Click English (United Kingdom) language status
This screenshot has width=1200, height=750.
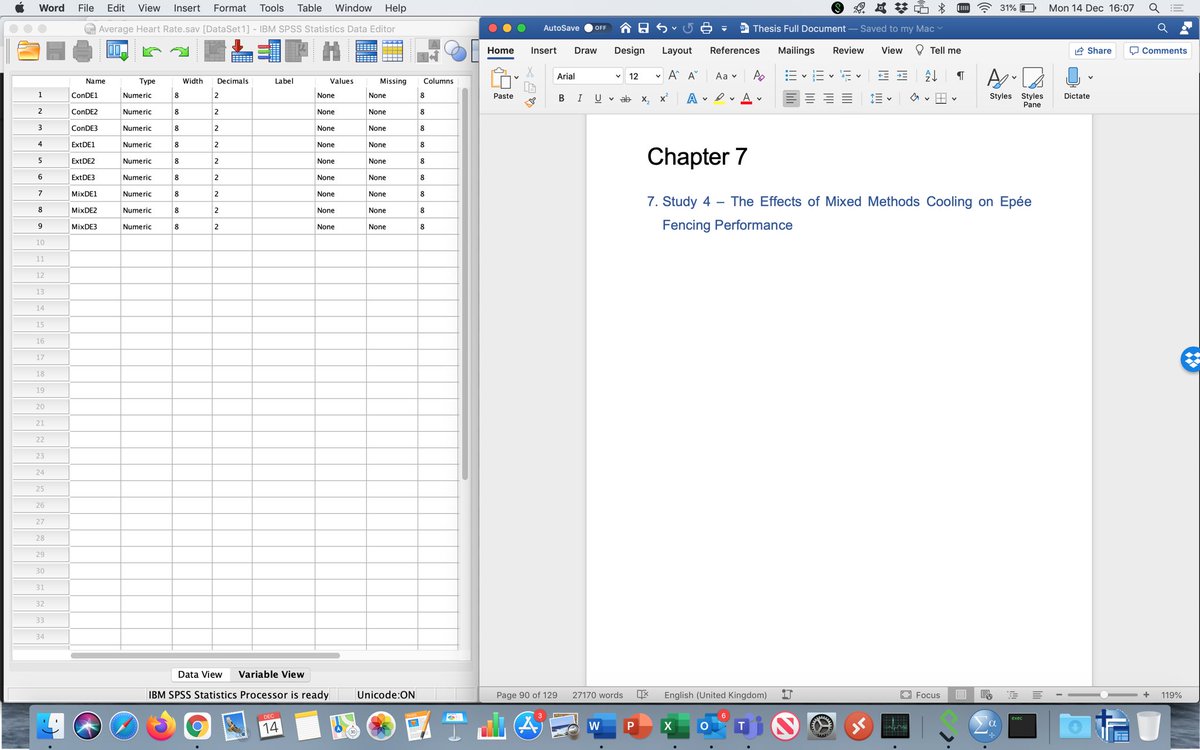[715, 695]
